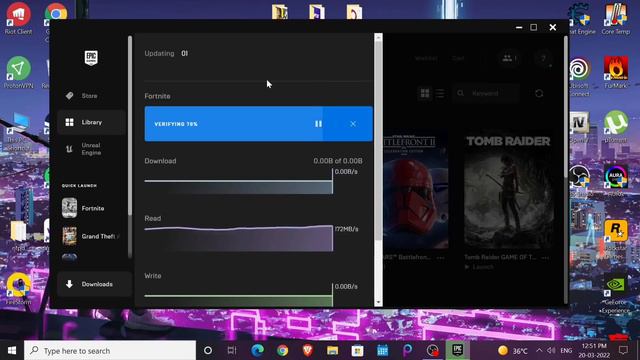
Task: Open notification center icon
Action: click(x=623, y=351)
